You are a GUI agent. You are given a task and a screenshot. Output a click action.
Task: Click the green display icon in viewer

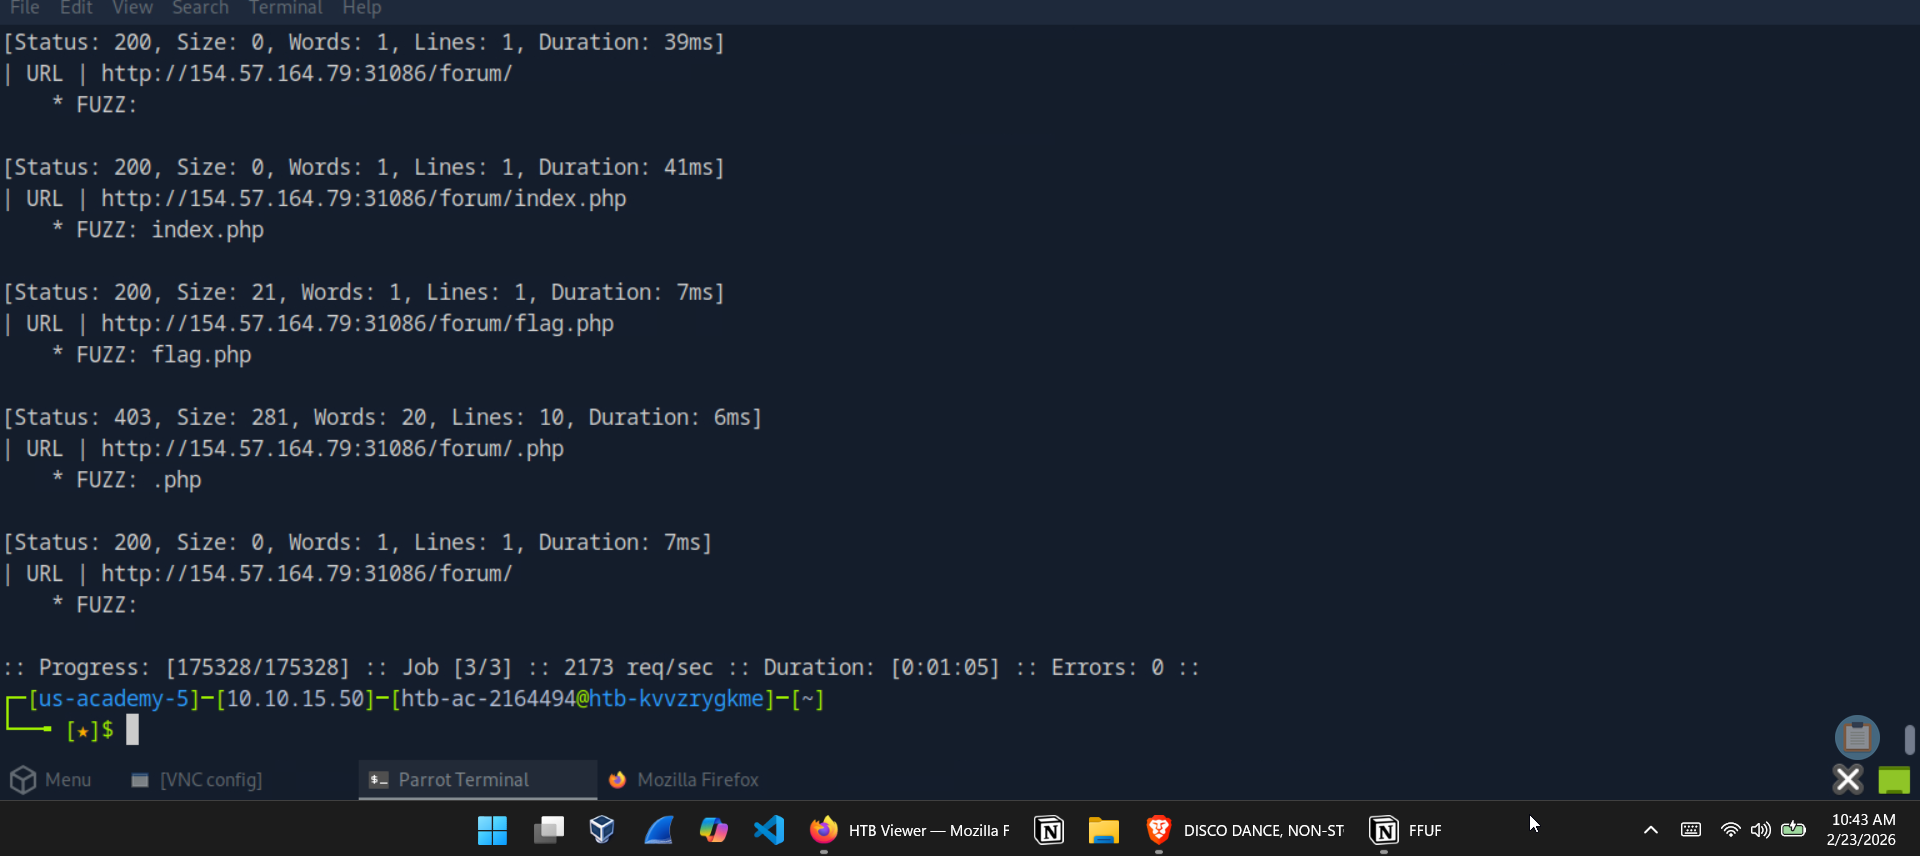tap(1894, 780)
